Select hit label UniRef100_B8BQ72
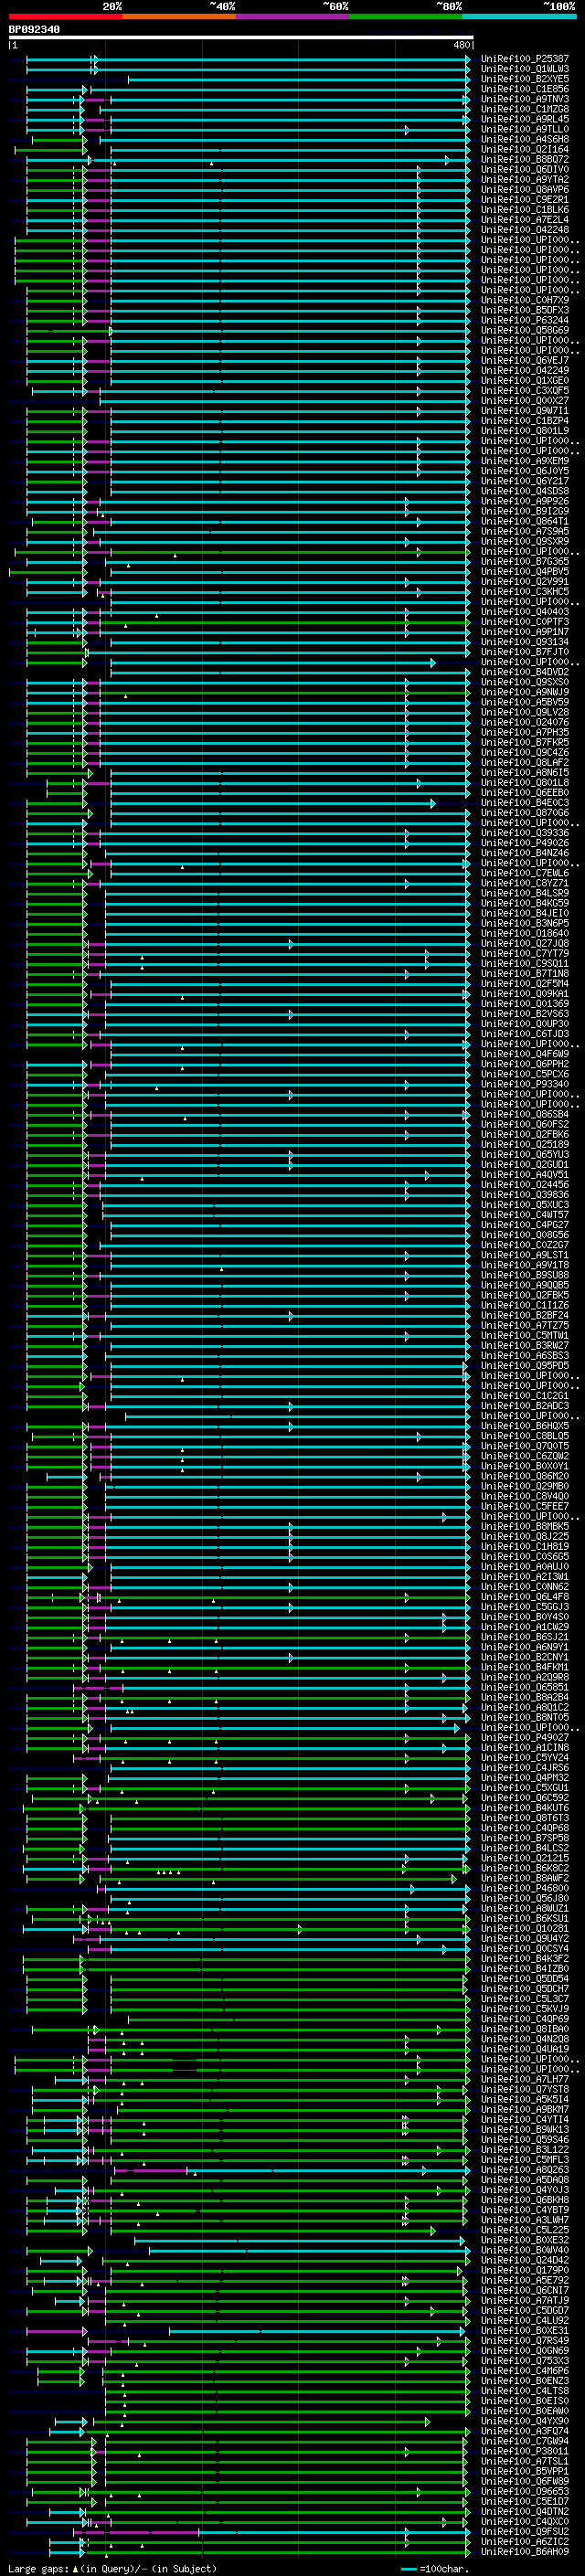 (x=524, y=159)
